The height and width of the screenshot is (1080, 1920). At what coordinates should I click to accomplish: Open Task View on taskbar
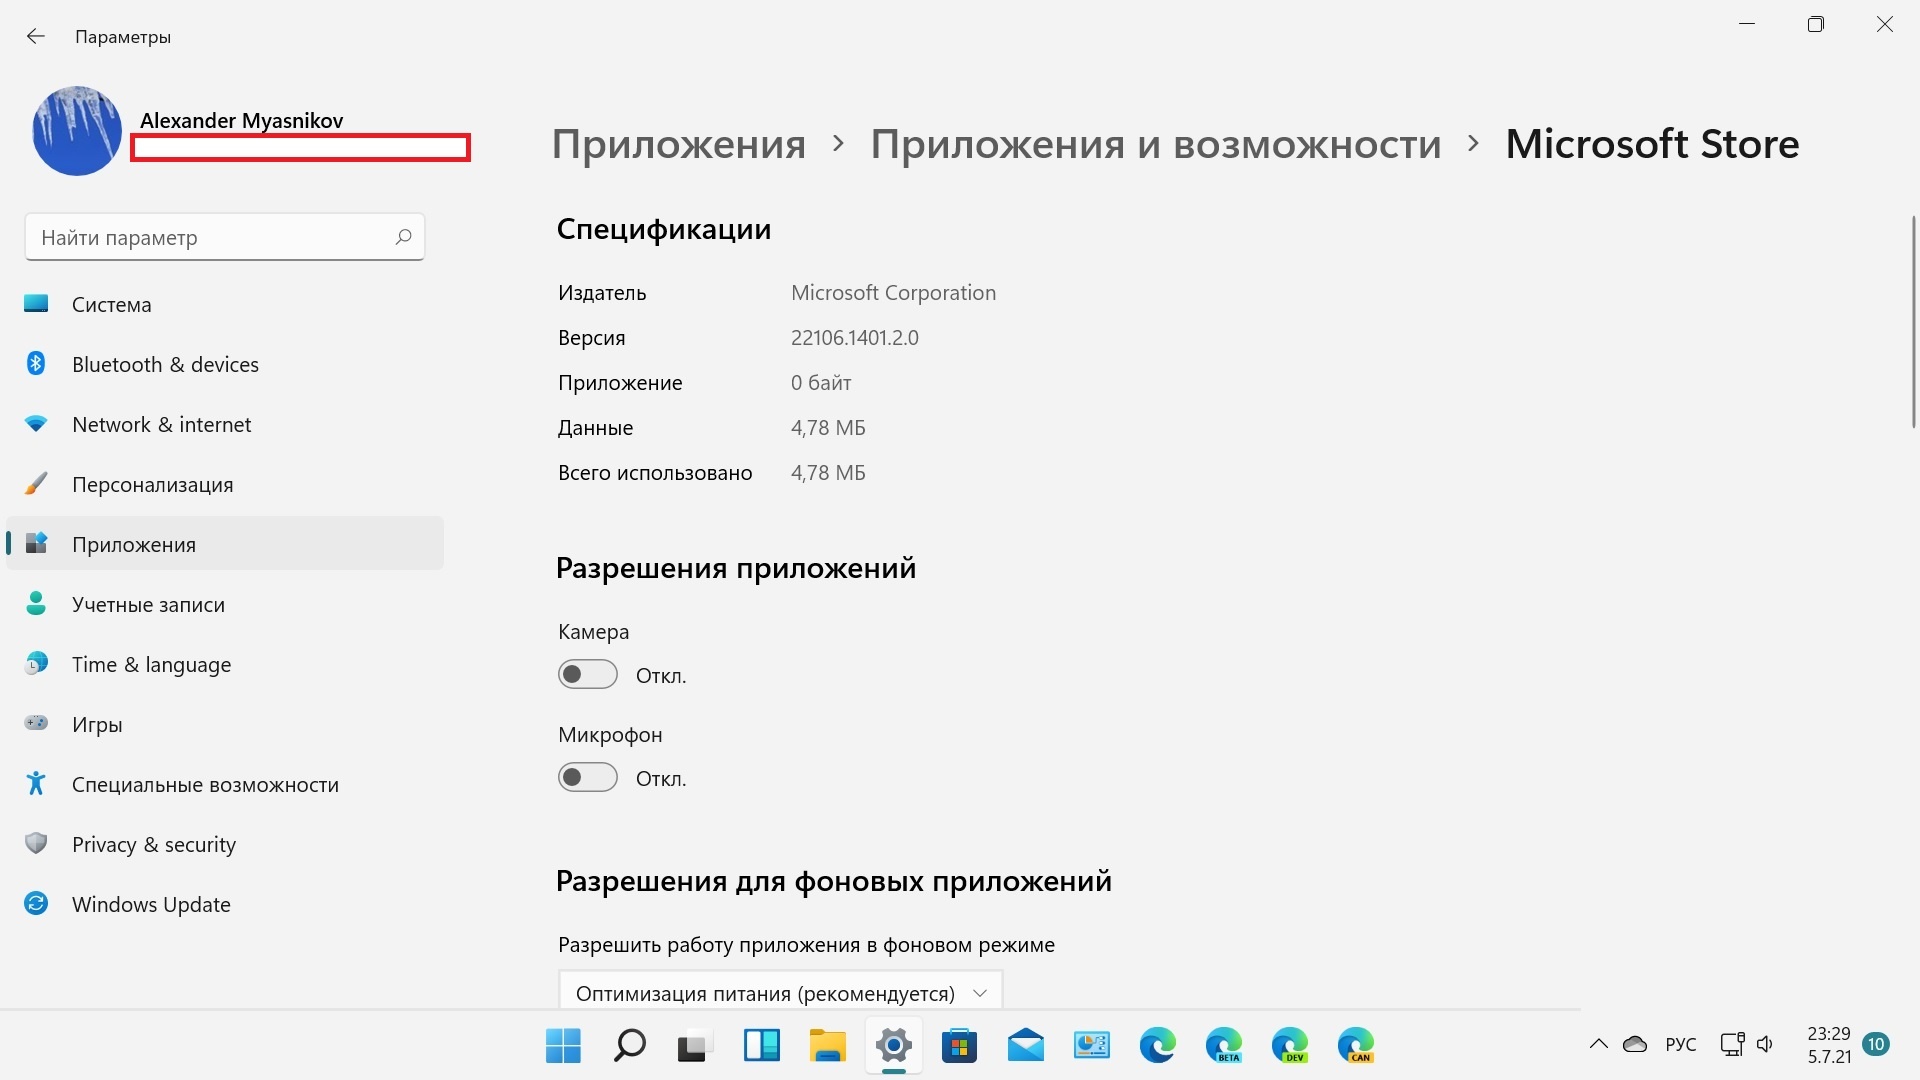[695, 1046]
